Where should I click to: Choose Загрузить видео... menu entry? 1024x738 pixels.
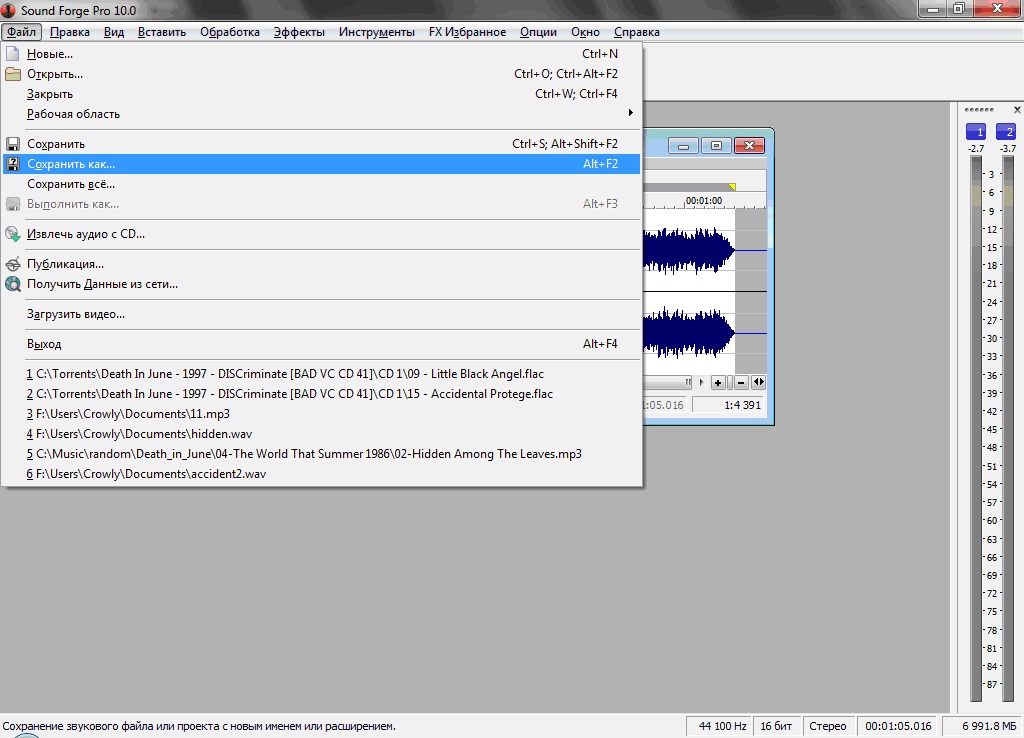pos(321,314)
